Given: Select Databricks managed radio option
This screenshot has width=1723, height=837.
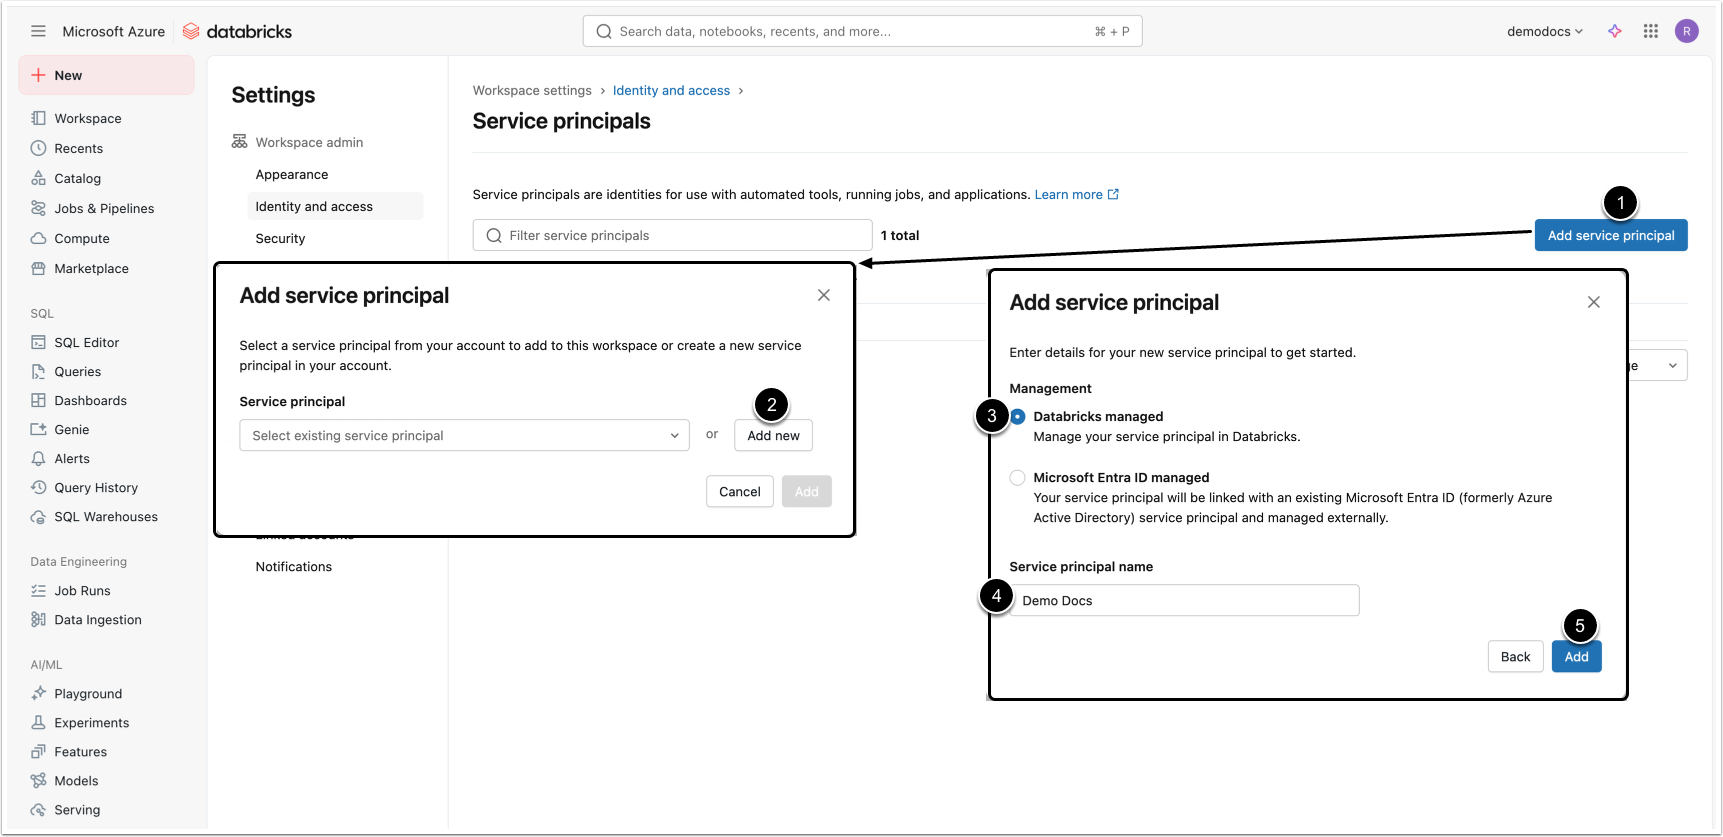Looking at the screenshot, I should [x=1018, y=417].
